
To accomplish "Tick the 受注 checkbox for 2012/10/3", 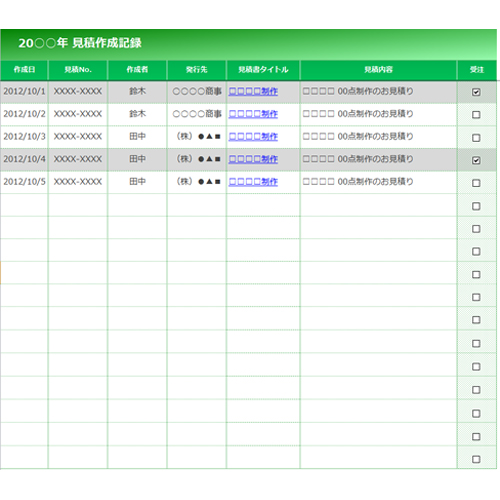I will (476, 138).
